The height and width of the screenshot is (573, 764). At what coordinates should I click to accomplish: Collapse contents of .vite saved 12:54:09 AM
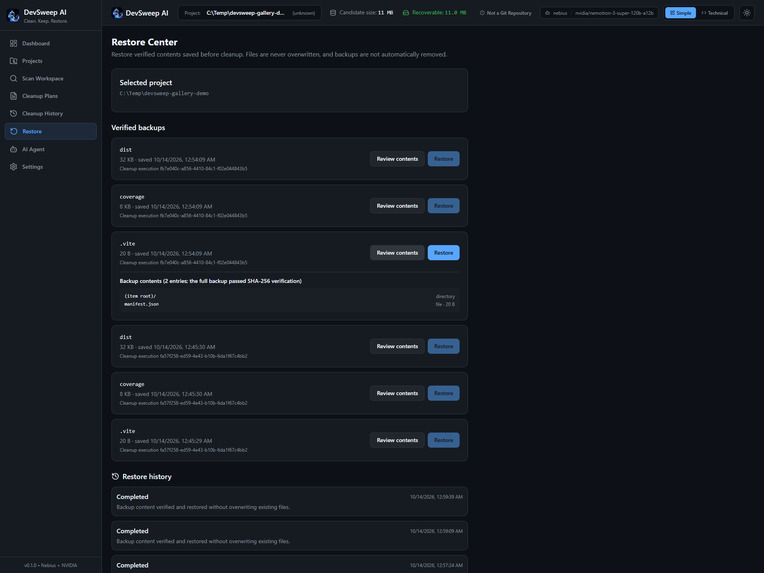397,253
